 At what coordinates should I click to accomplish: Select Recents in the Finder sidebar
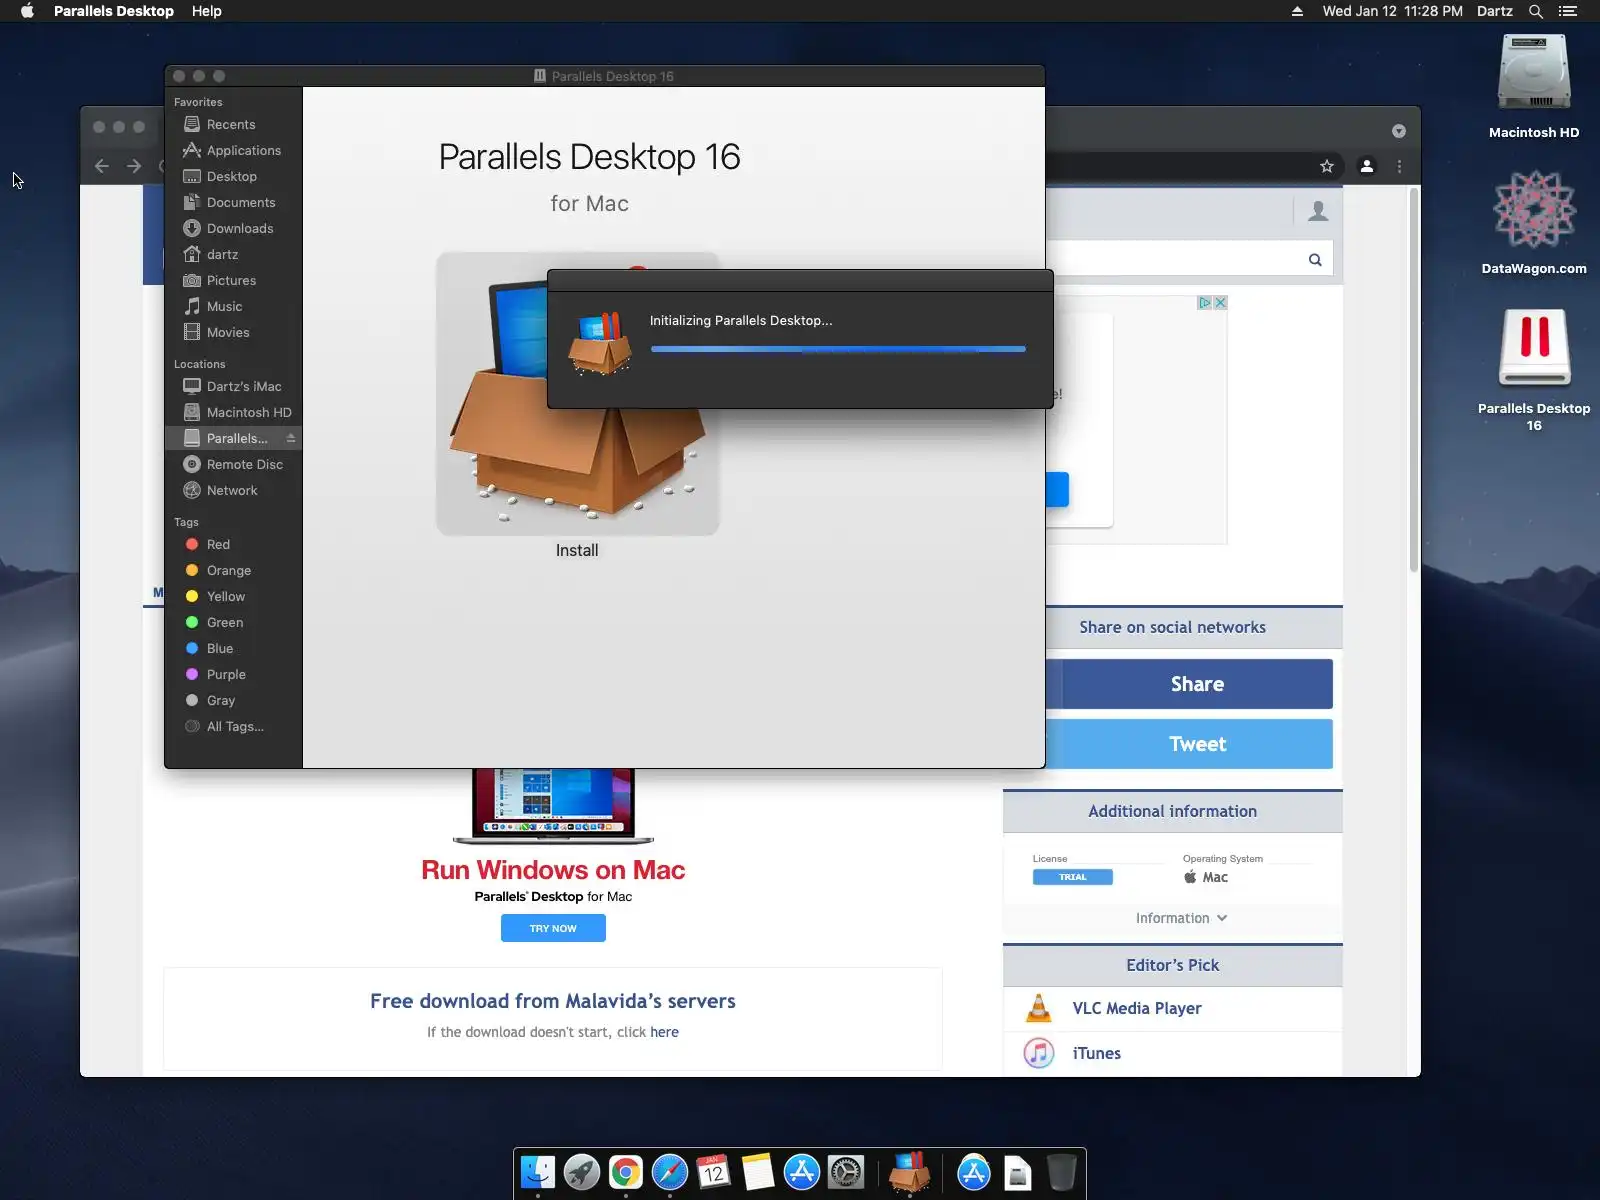(233, 124)
